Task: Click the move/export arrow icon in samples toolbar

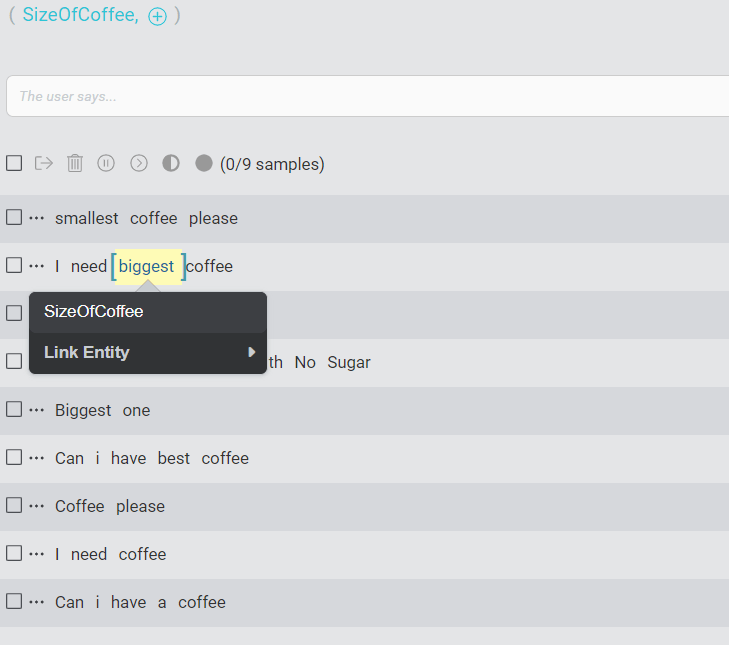Action: coord(44,163)
